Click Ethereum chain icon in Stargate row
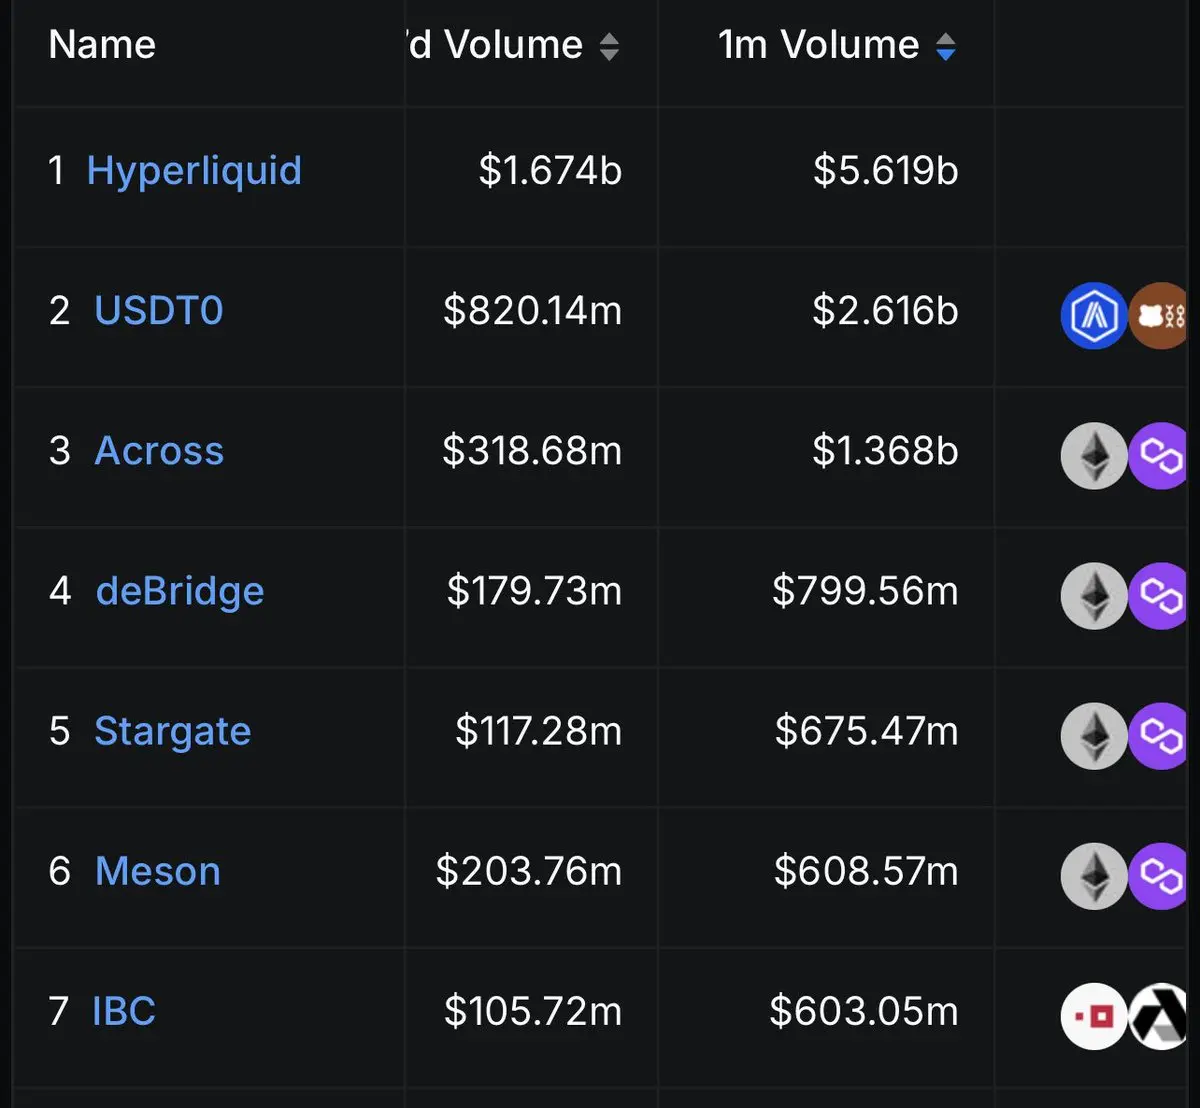1200x1108 pixels. (1094, 736)
